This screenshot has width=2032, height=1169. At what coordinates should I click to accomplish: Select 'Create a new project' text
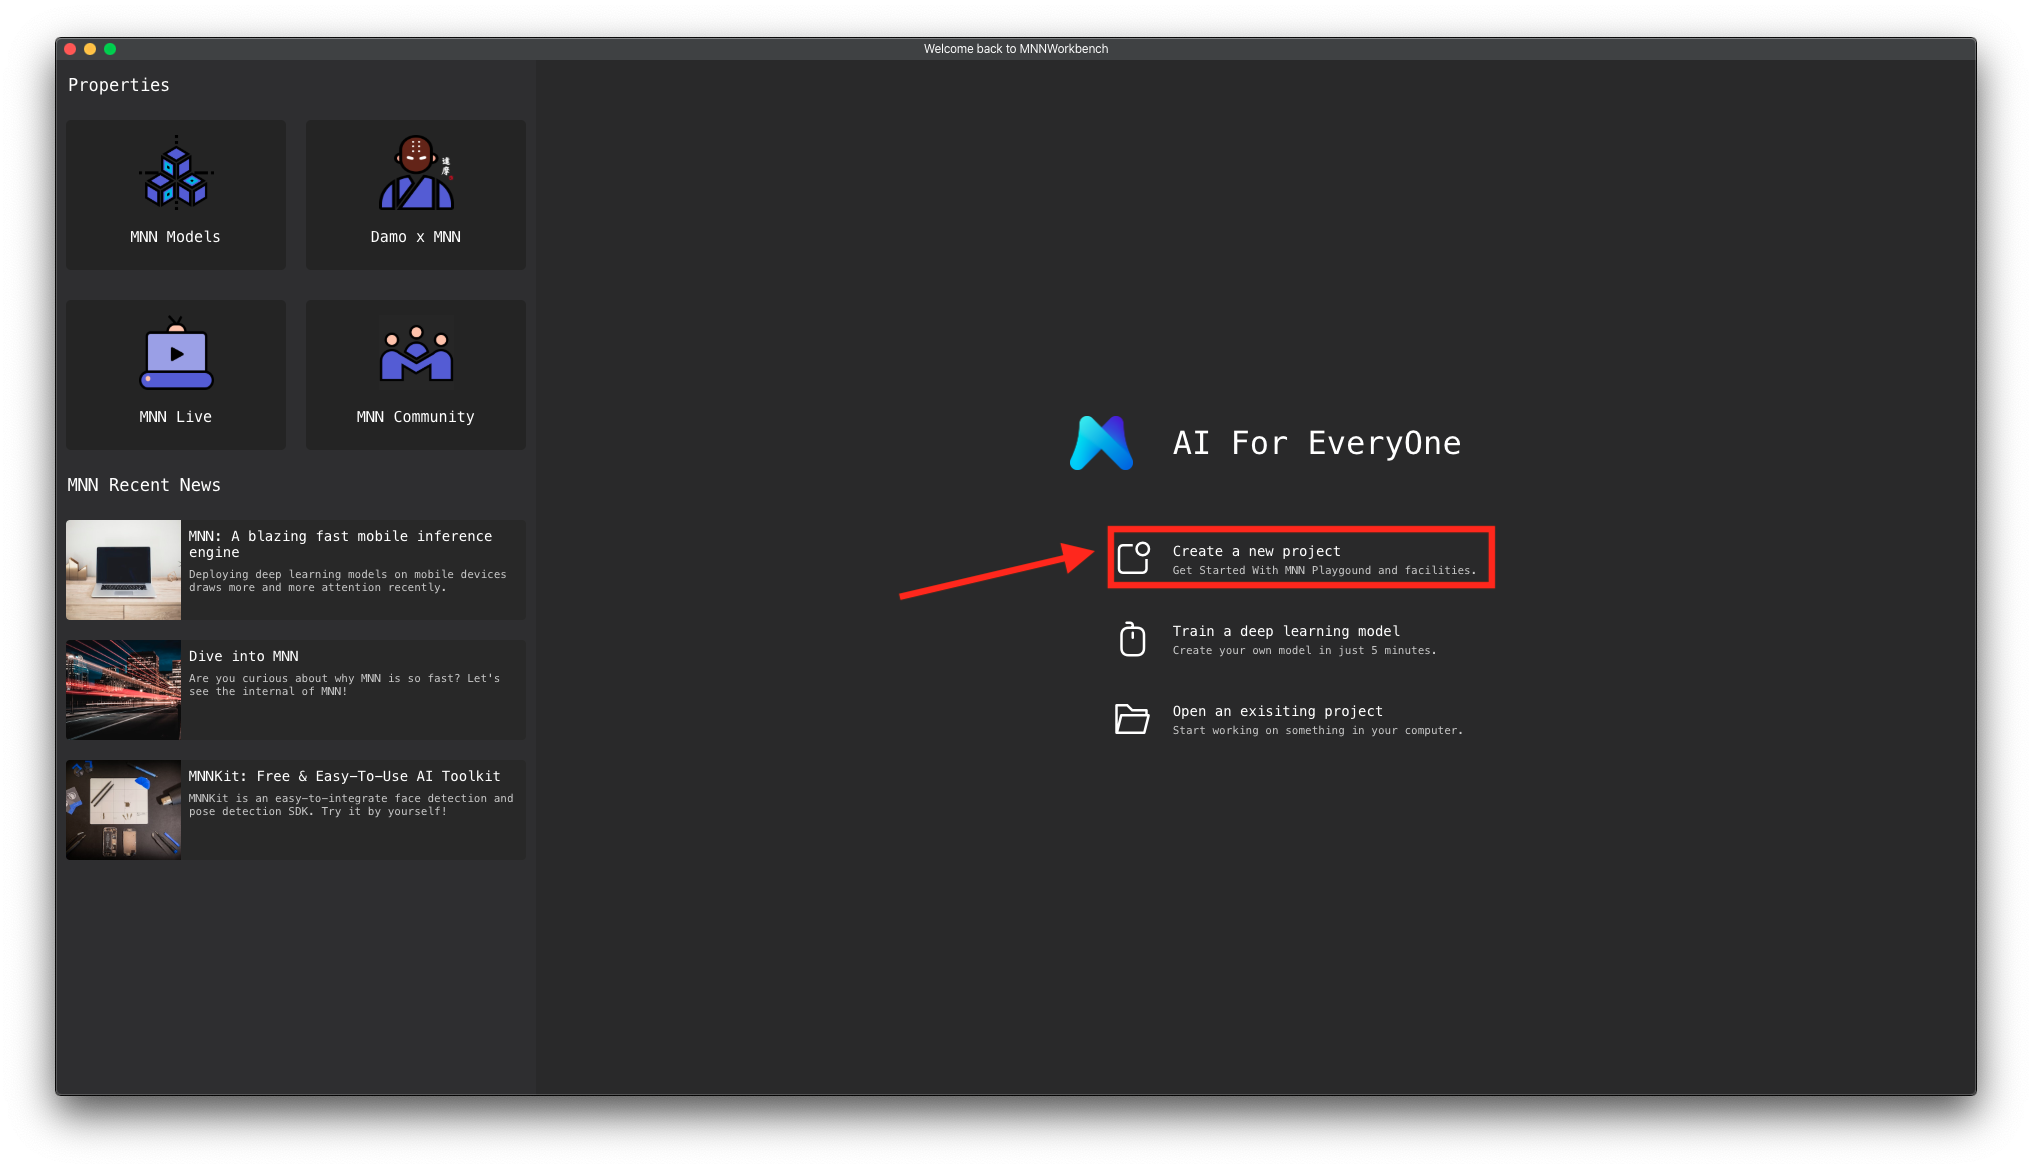[x=1256, y=551]
